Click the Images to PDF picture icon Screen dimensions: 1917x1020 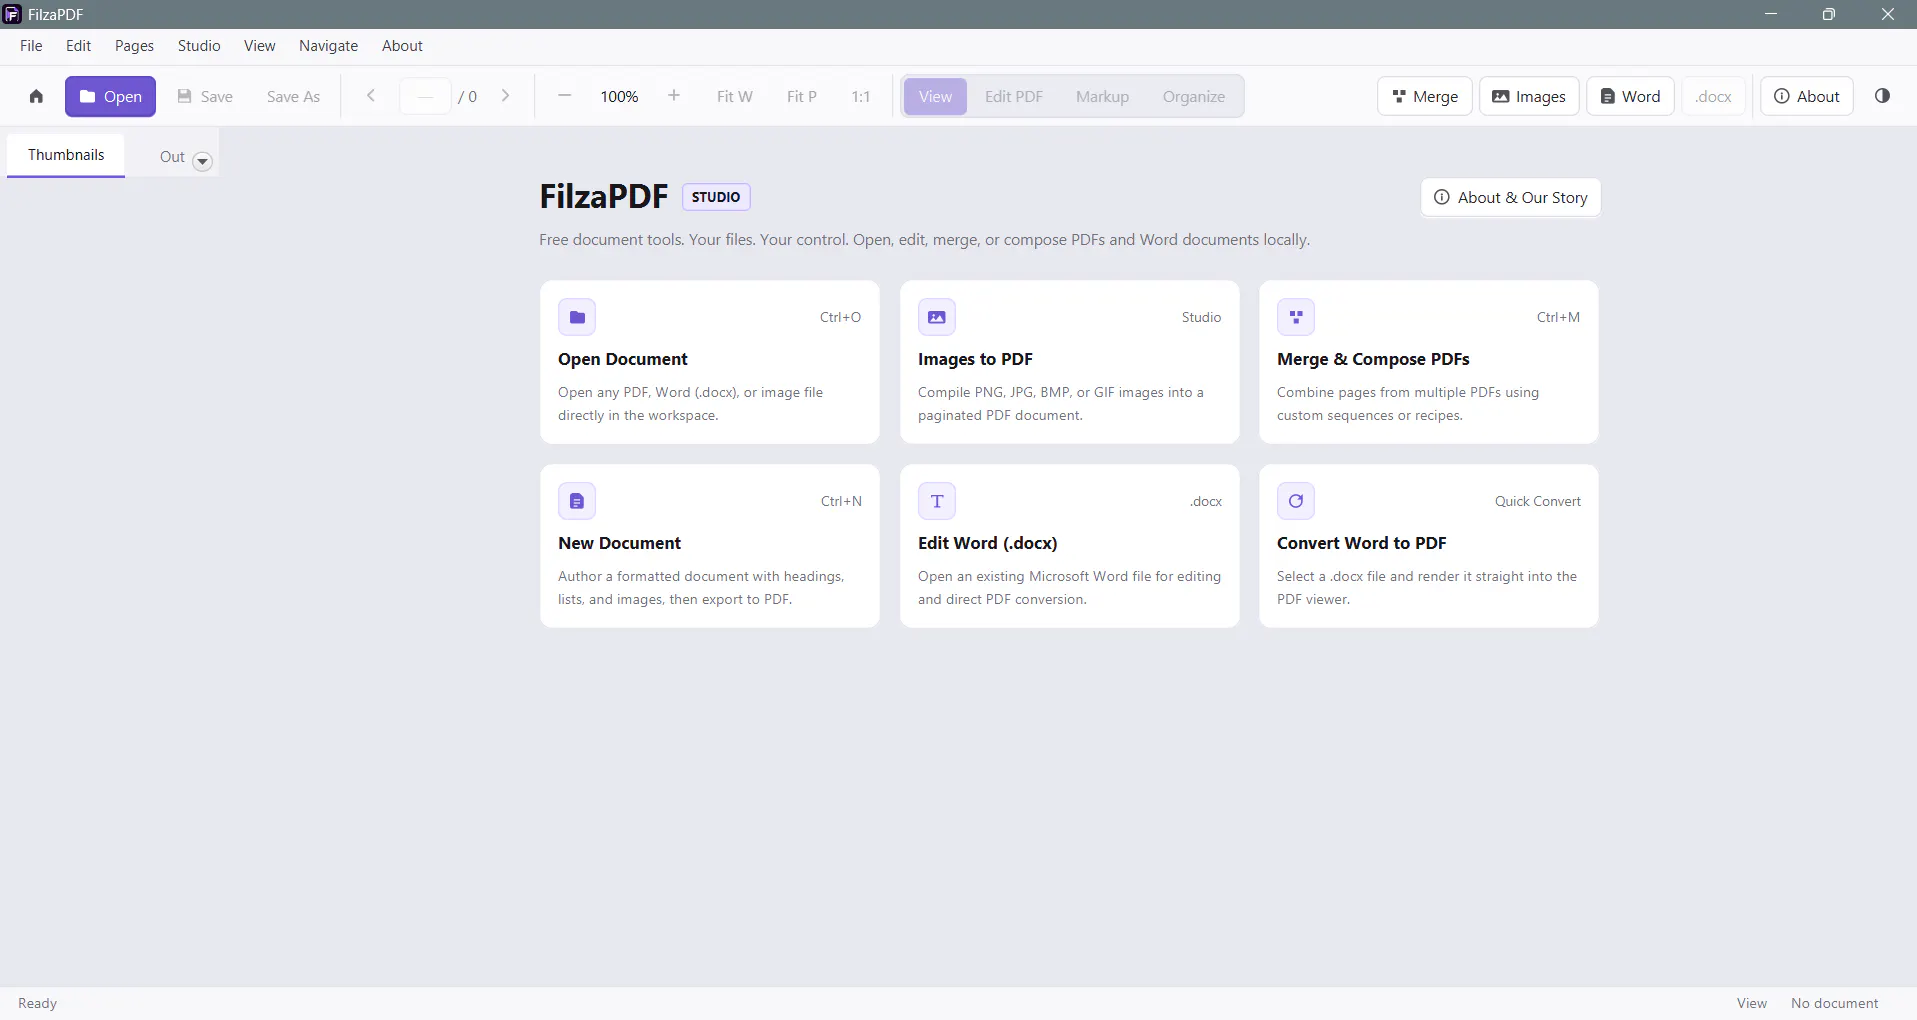[937, 317]
